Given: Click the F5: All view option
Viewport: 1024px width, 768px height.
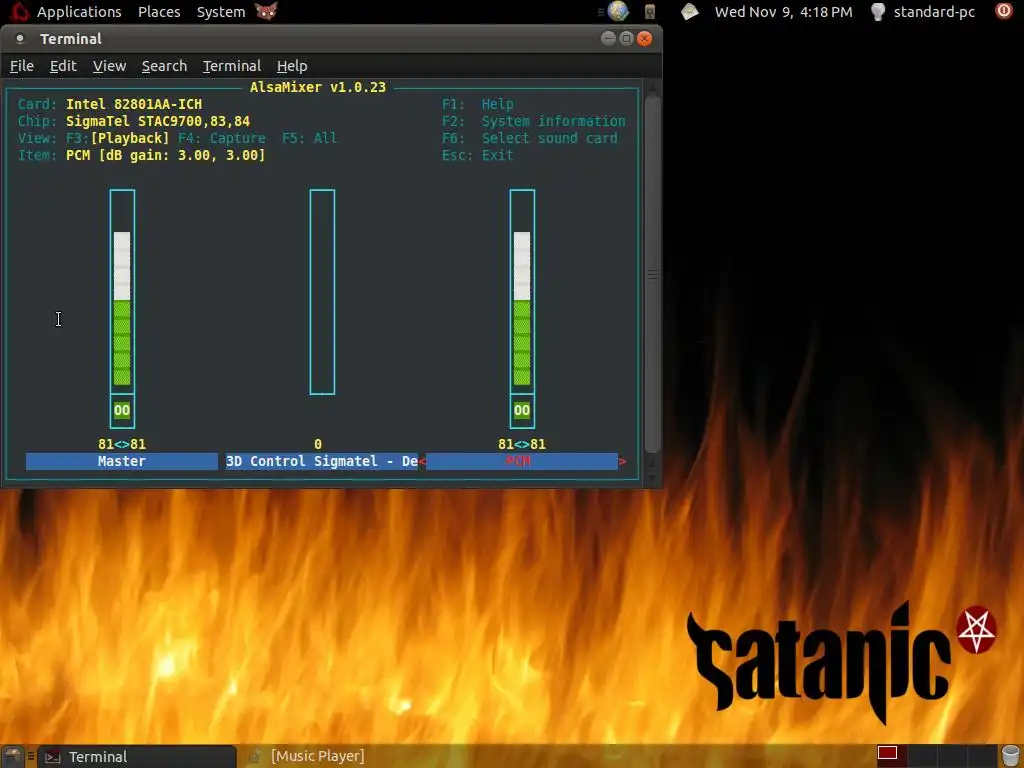Looking at the screenshot, I should click(310, 138).
